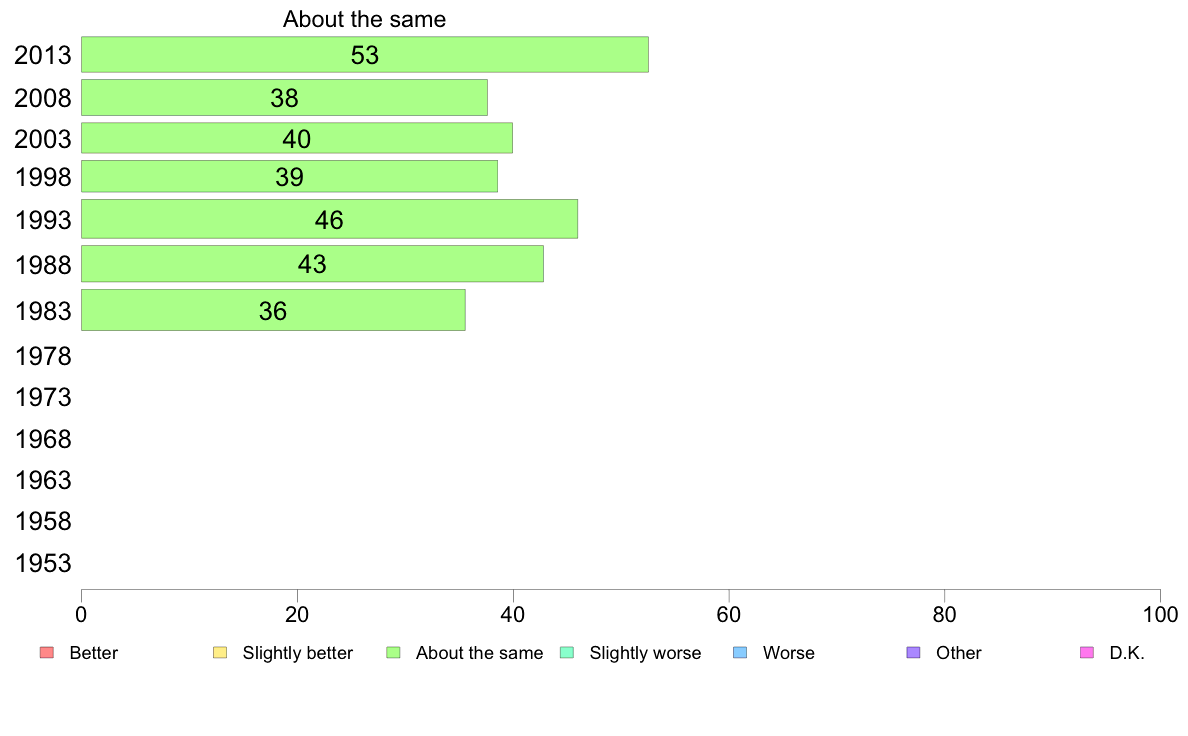Select the 1988 bar showing 43
The width and height of the screenshot is (1188, 736).
pyautogui.click(x=312, y=264)
